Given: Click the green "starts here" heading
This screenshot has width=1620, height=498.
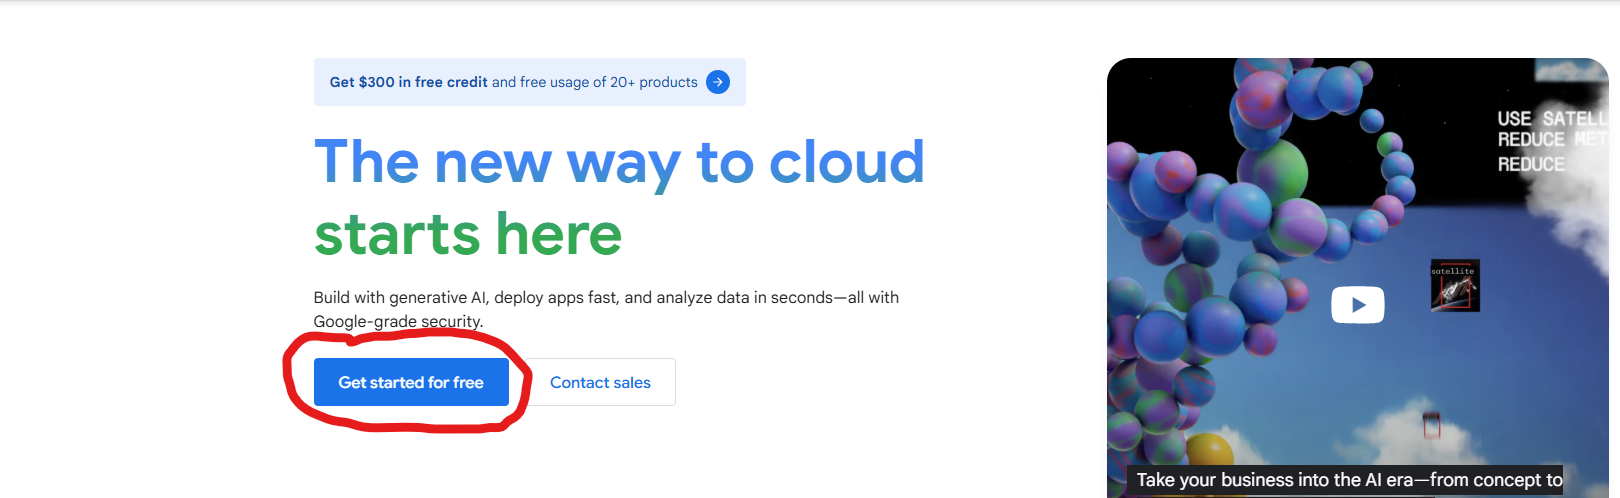Looking at the screenshot, I should tap(468, 234).
